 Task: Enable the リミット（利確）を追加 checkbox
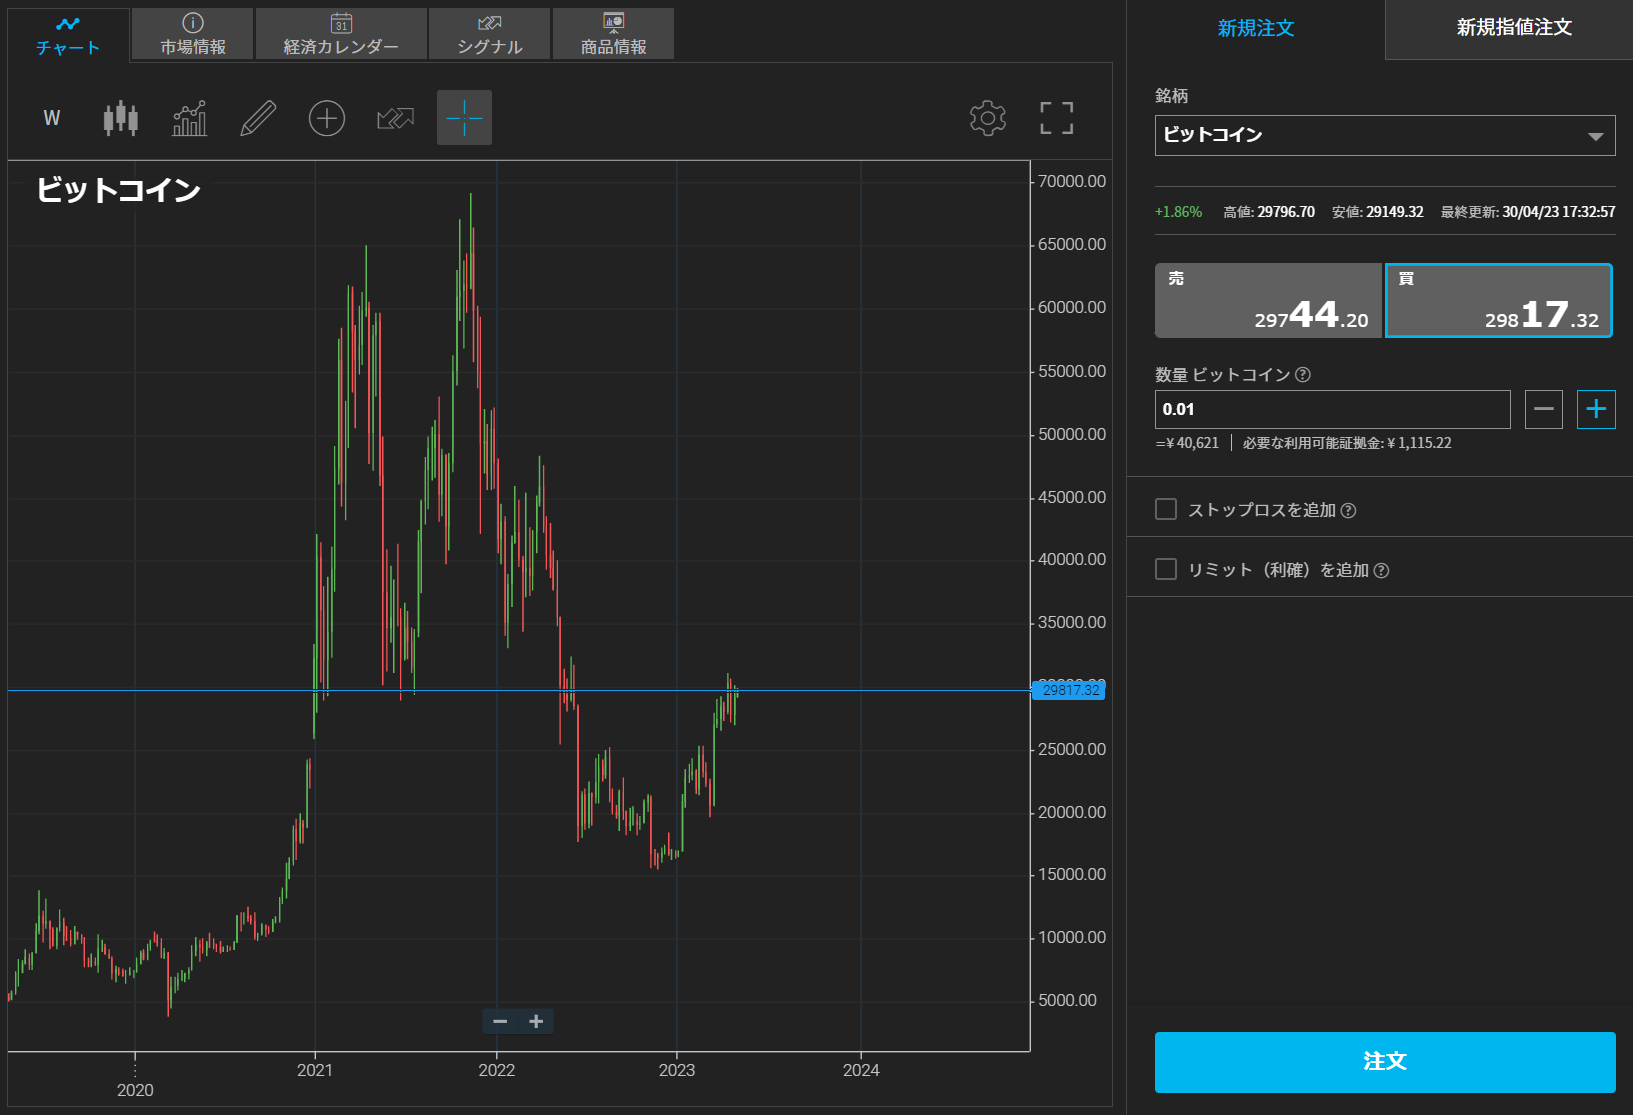[x=1166, y=569]
